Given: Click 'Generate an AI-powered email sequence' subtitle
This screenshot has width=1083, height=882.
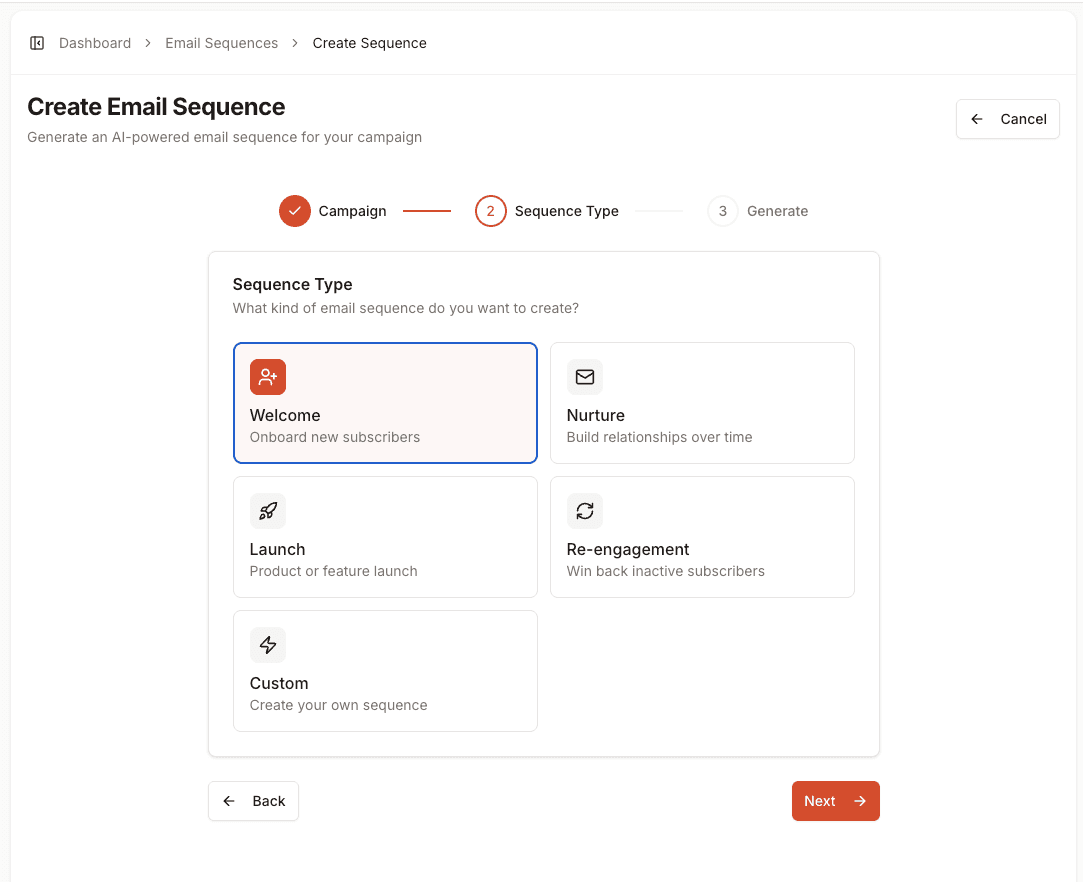Looking at the screenshot, I should click(x=224, y=137).
